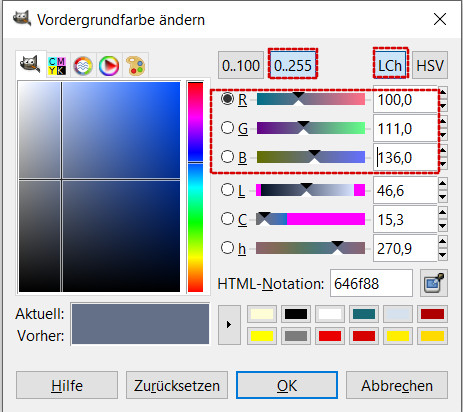Decrease the C value with down arrow

pyautogui.click(x=443, y=226)
